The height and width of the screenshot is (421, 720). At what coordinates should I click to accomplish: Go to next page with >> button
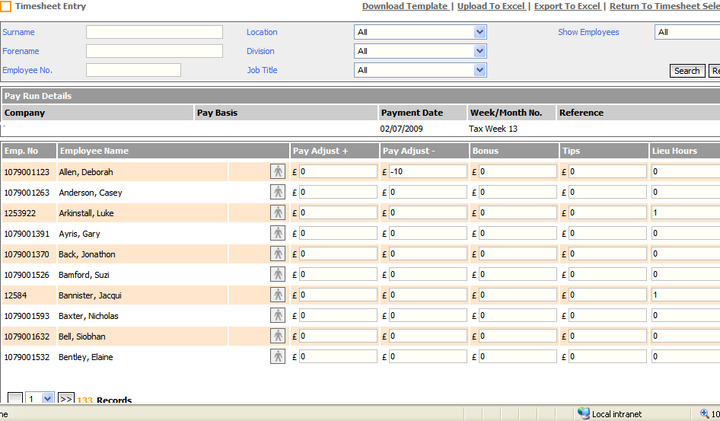(x=66, y=399)
